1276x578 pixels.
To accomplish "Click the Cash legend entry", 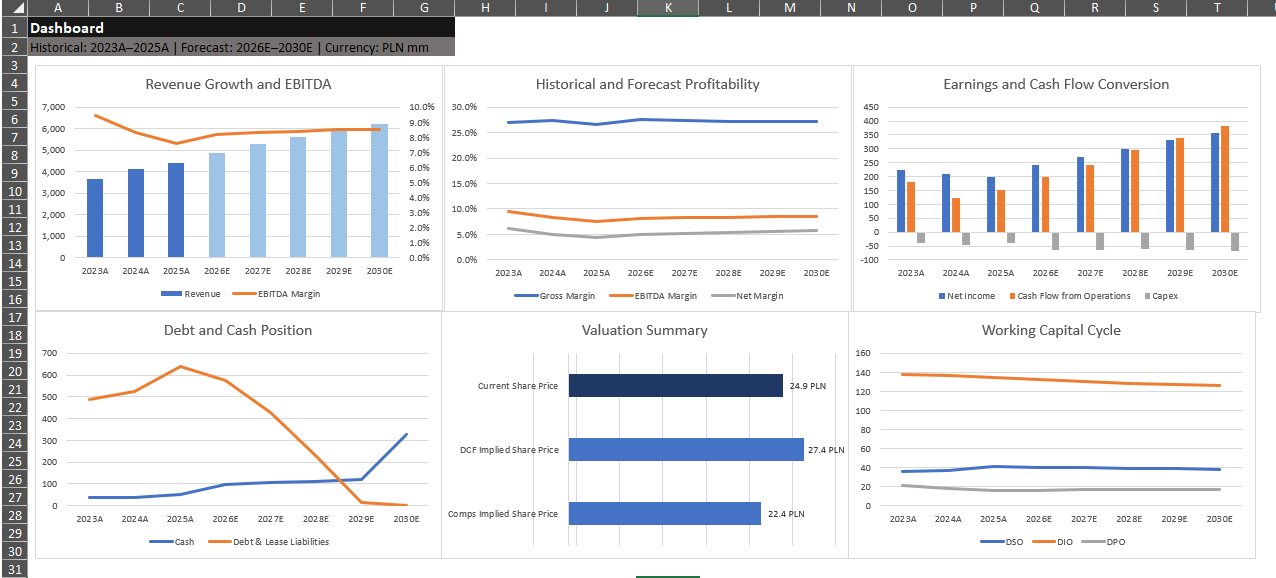I will pos(172,542).
